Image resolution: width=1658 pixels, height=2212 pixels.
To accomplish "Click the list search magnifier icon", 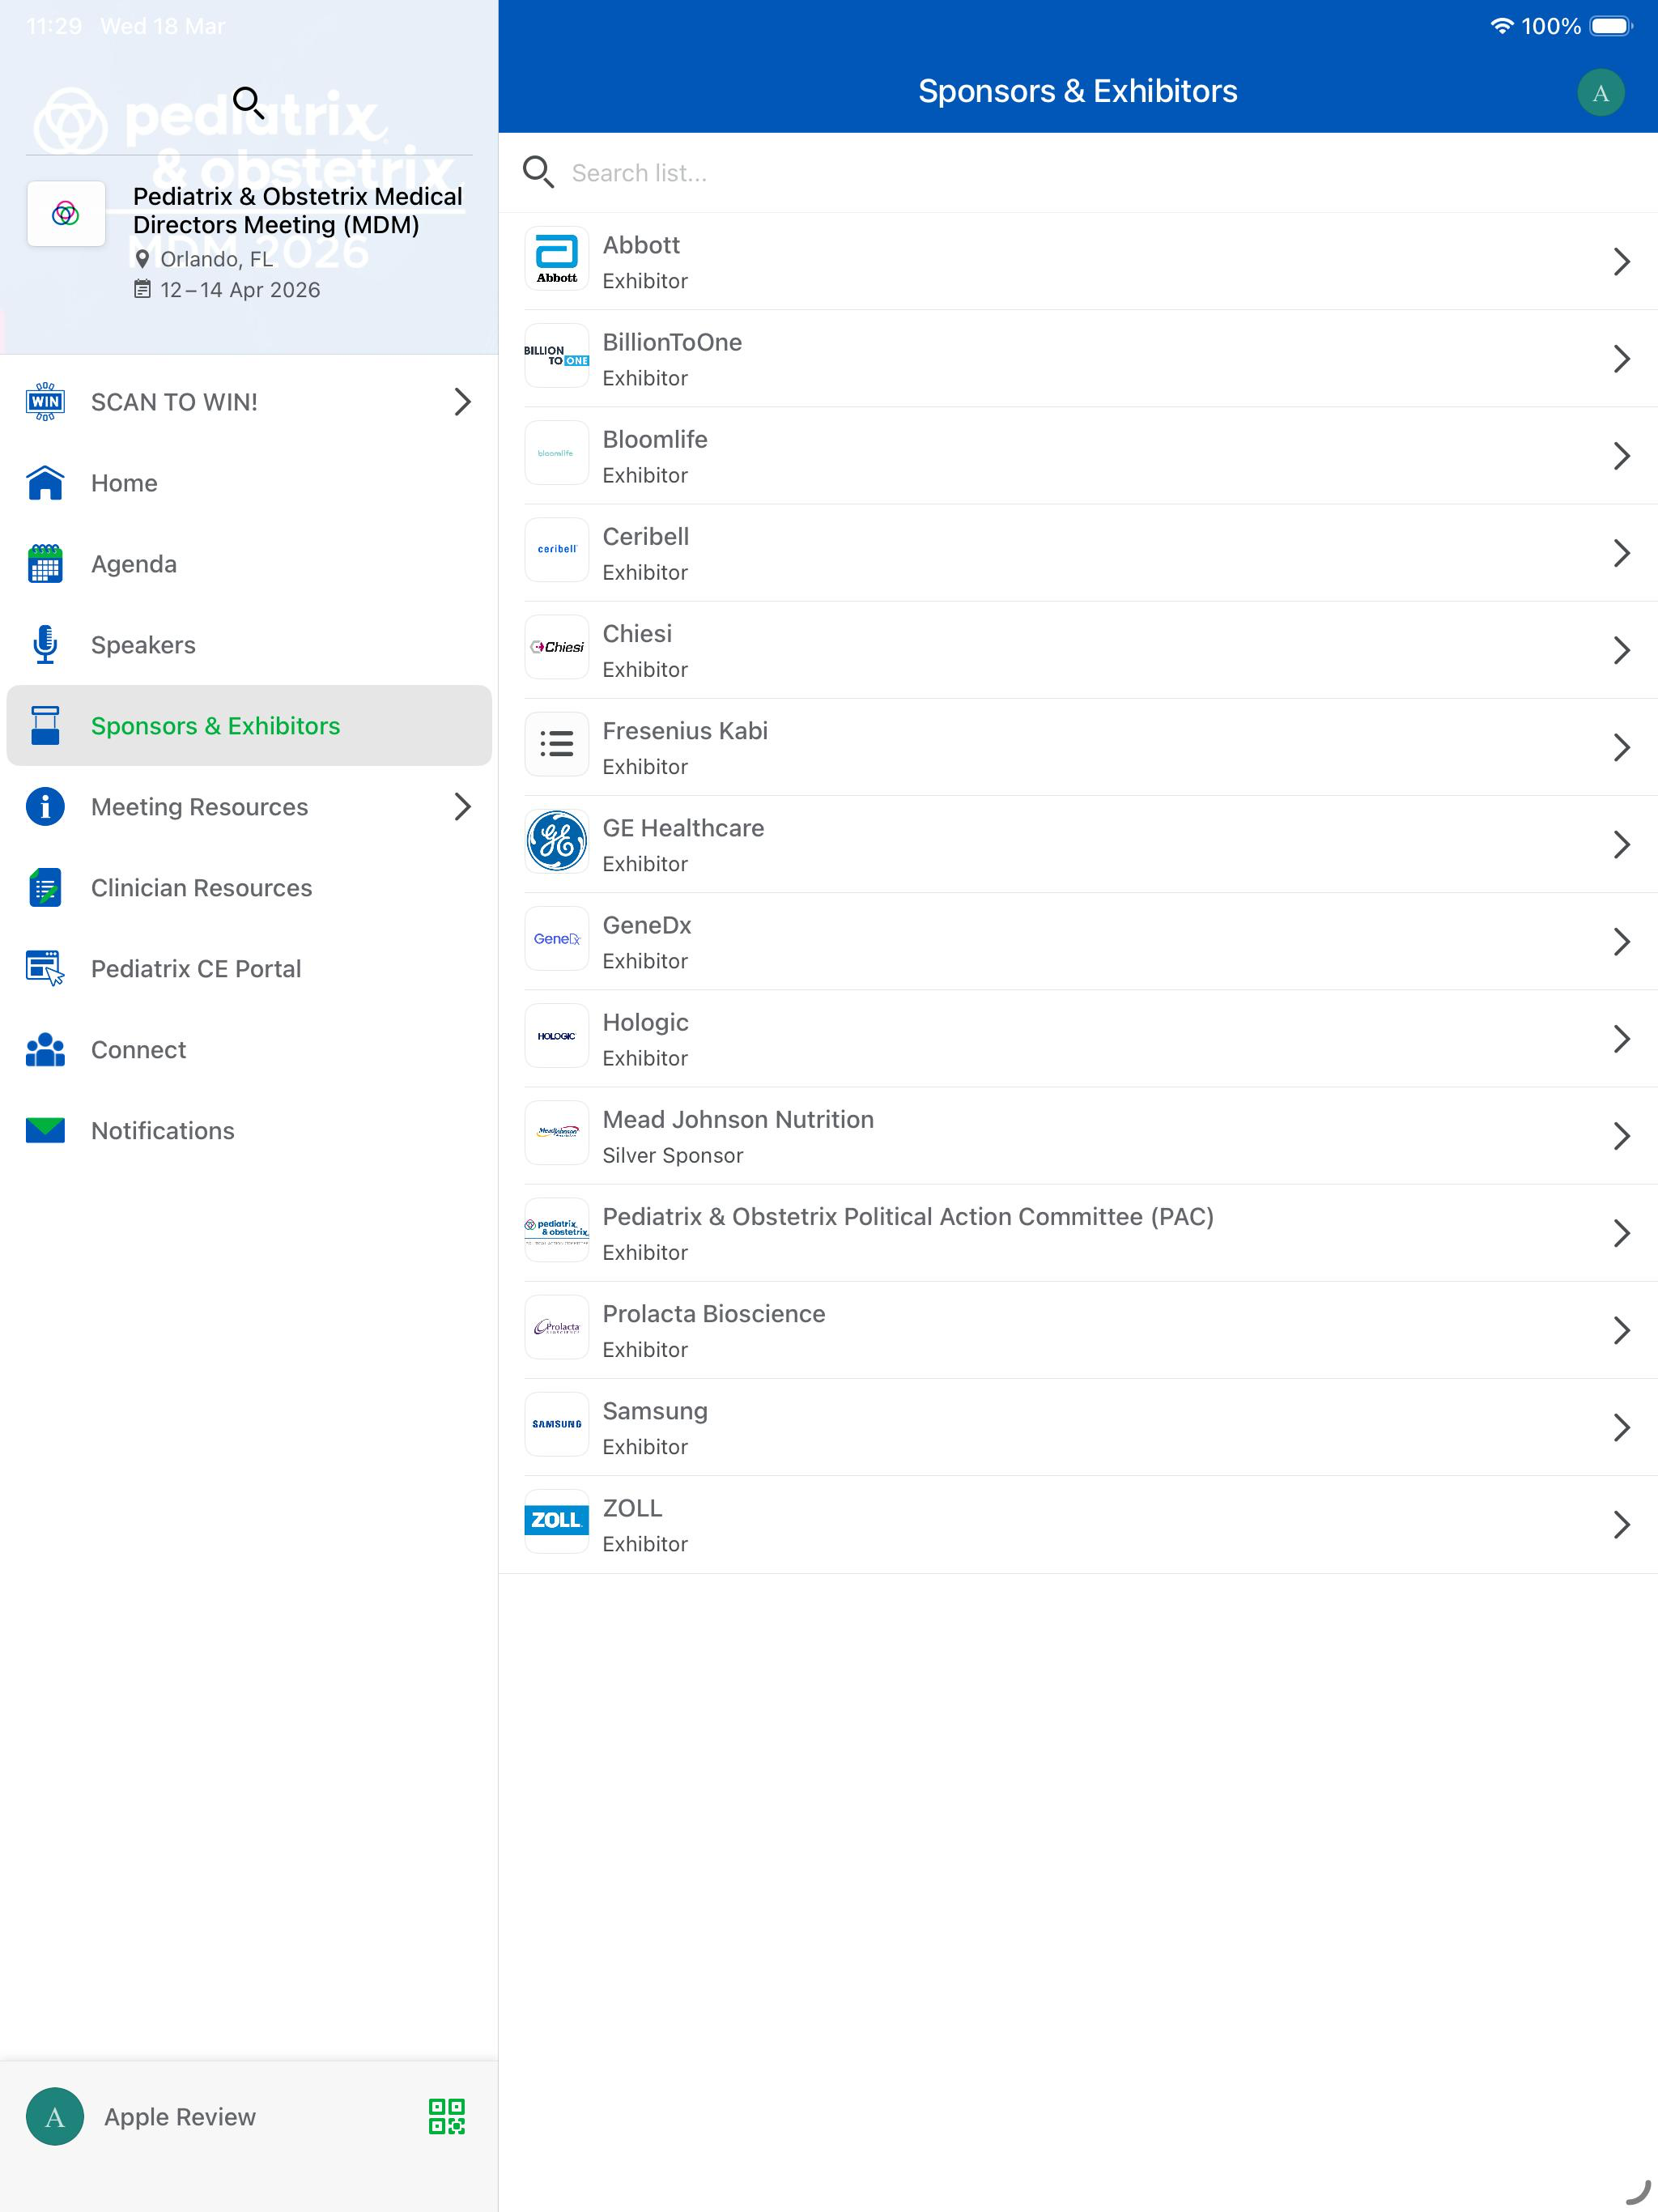I will 538,172.
